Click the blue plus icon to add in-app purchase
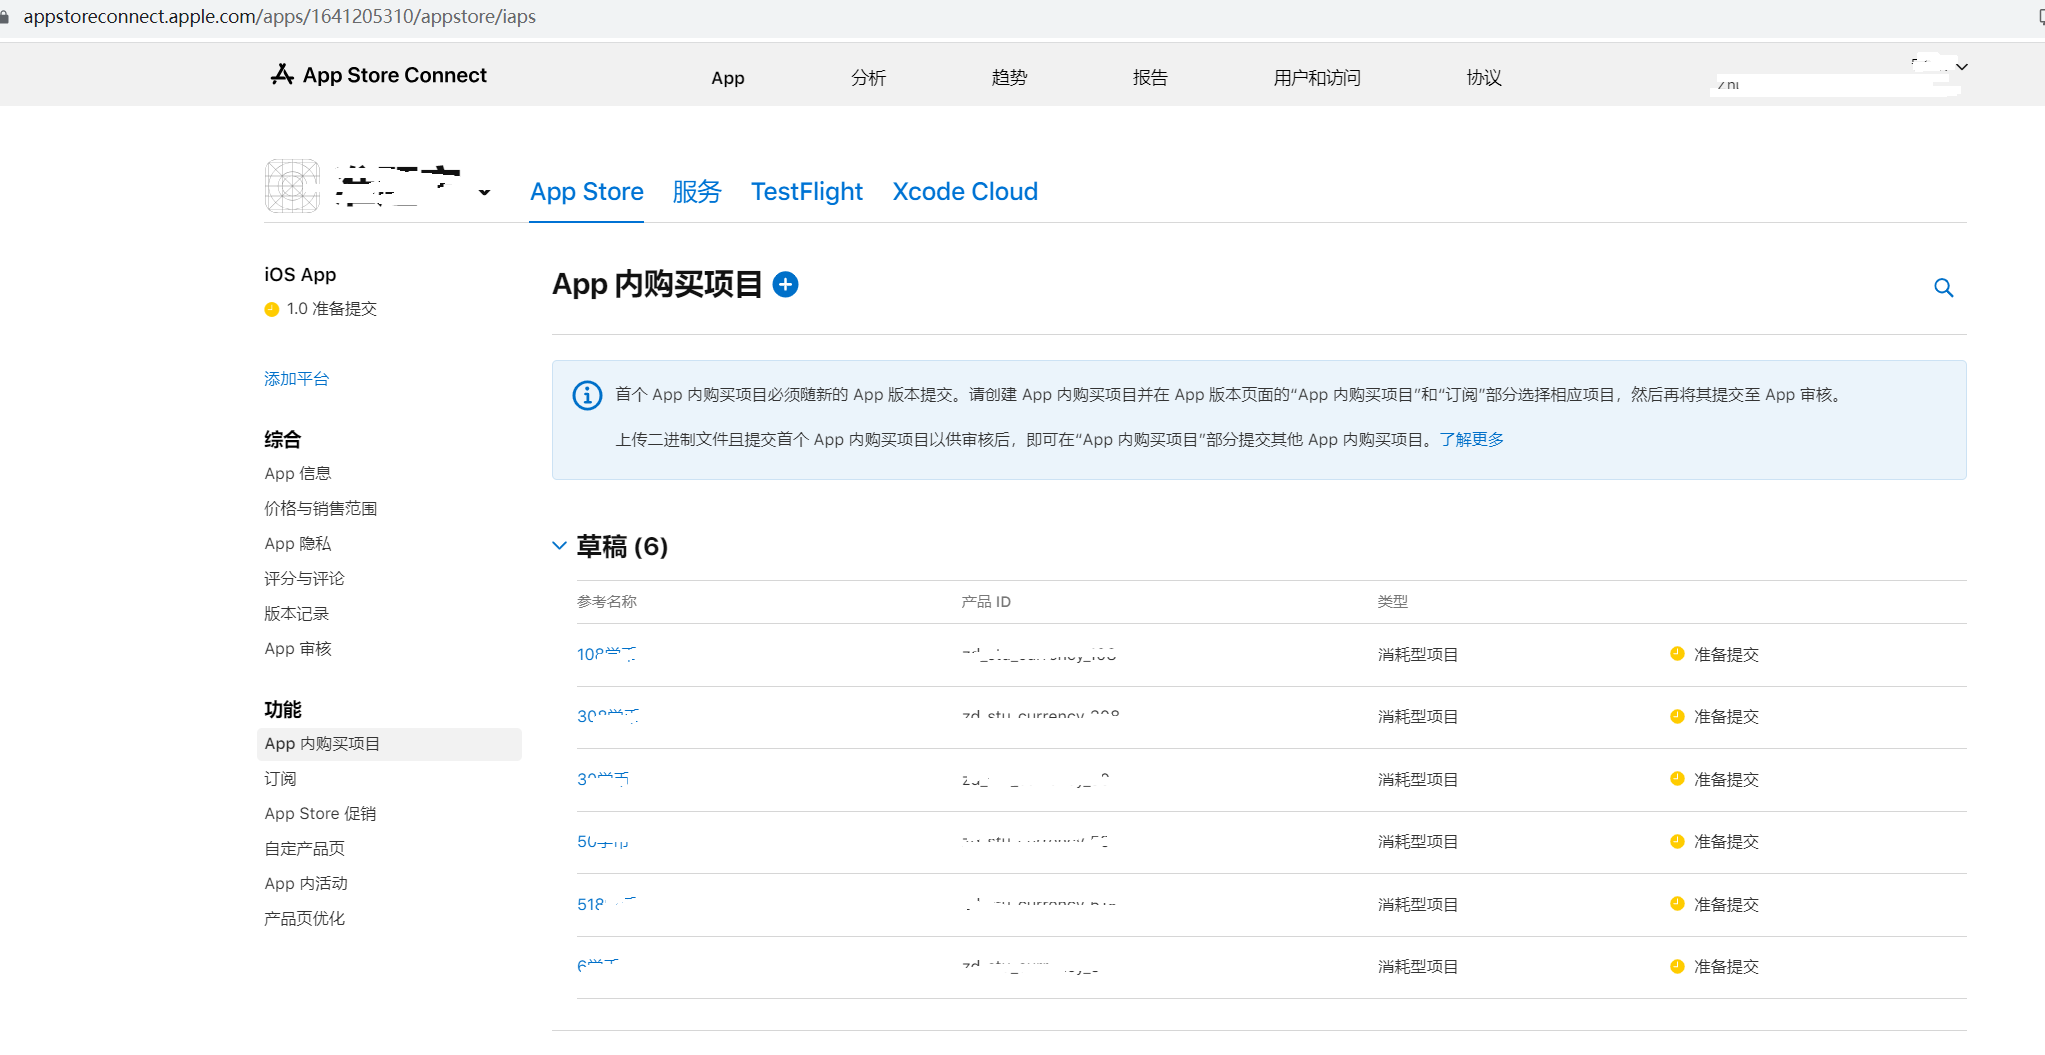 point(786,285)
